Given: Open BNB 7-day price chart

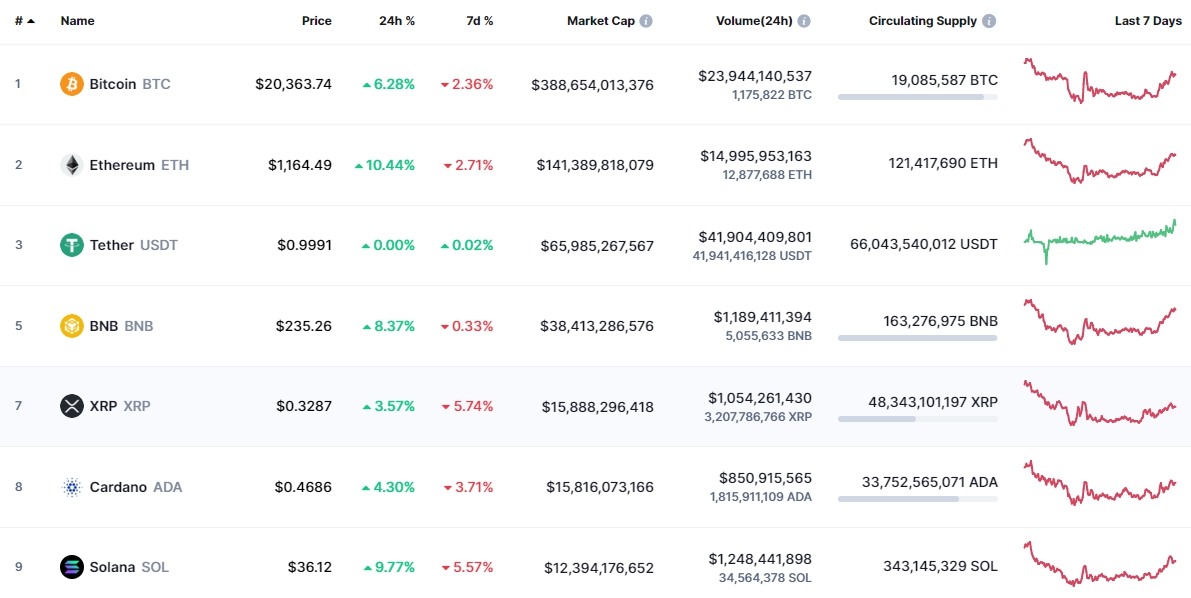Looking at the screenshot, I should 1100,322.
